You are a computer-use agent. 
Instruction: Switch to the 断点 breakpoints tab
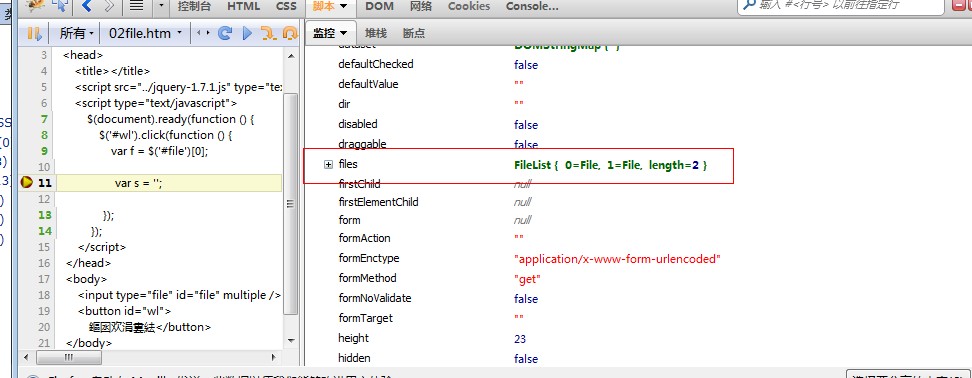point(414,33)
